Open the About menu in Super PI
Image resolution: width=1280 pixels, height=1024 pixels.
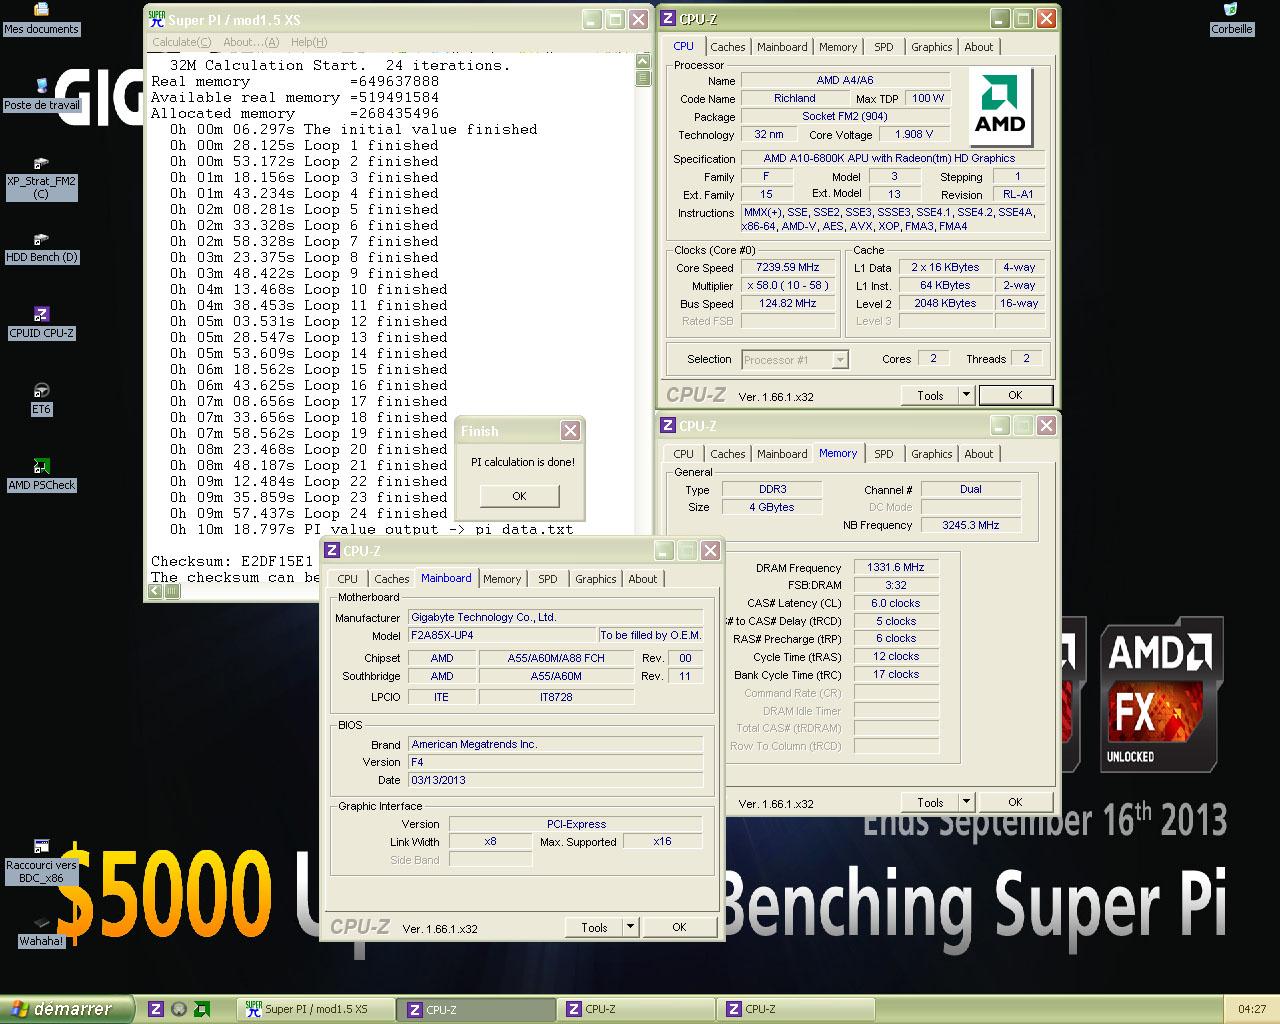[251, 42]
